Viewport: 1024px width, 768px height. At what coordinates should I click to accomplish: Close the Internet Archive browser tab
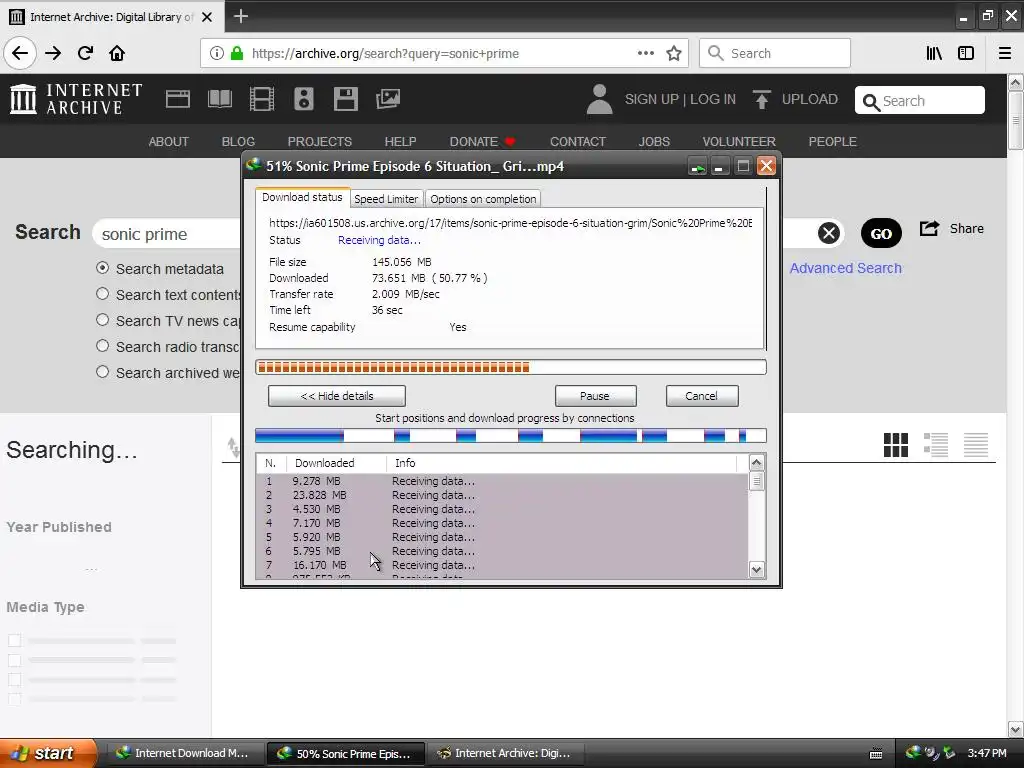pyautogui.click(x=207, y=17)
